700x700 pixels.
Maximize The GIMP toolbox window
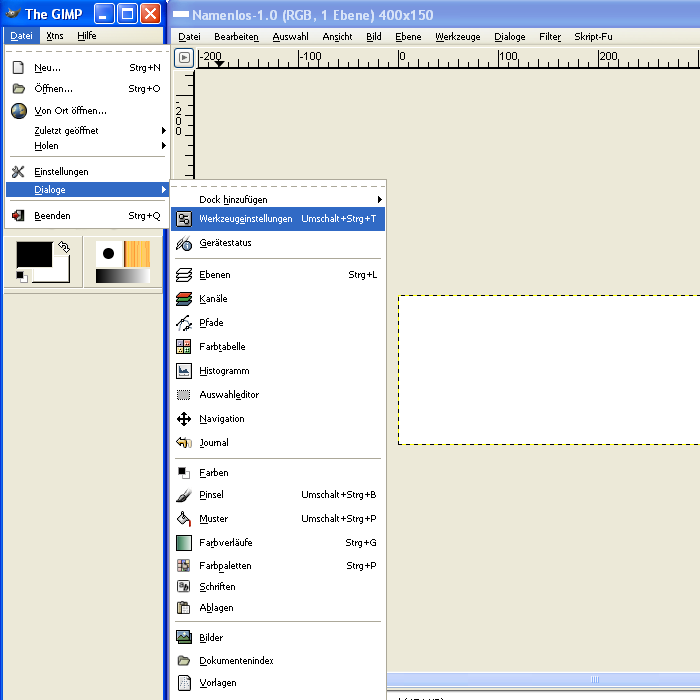coord(127,14)
